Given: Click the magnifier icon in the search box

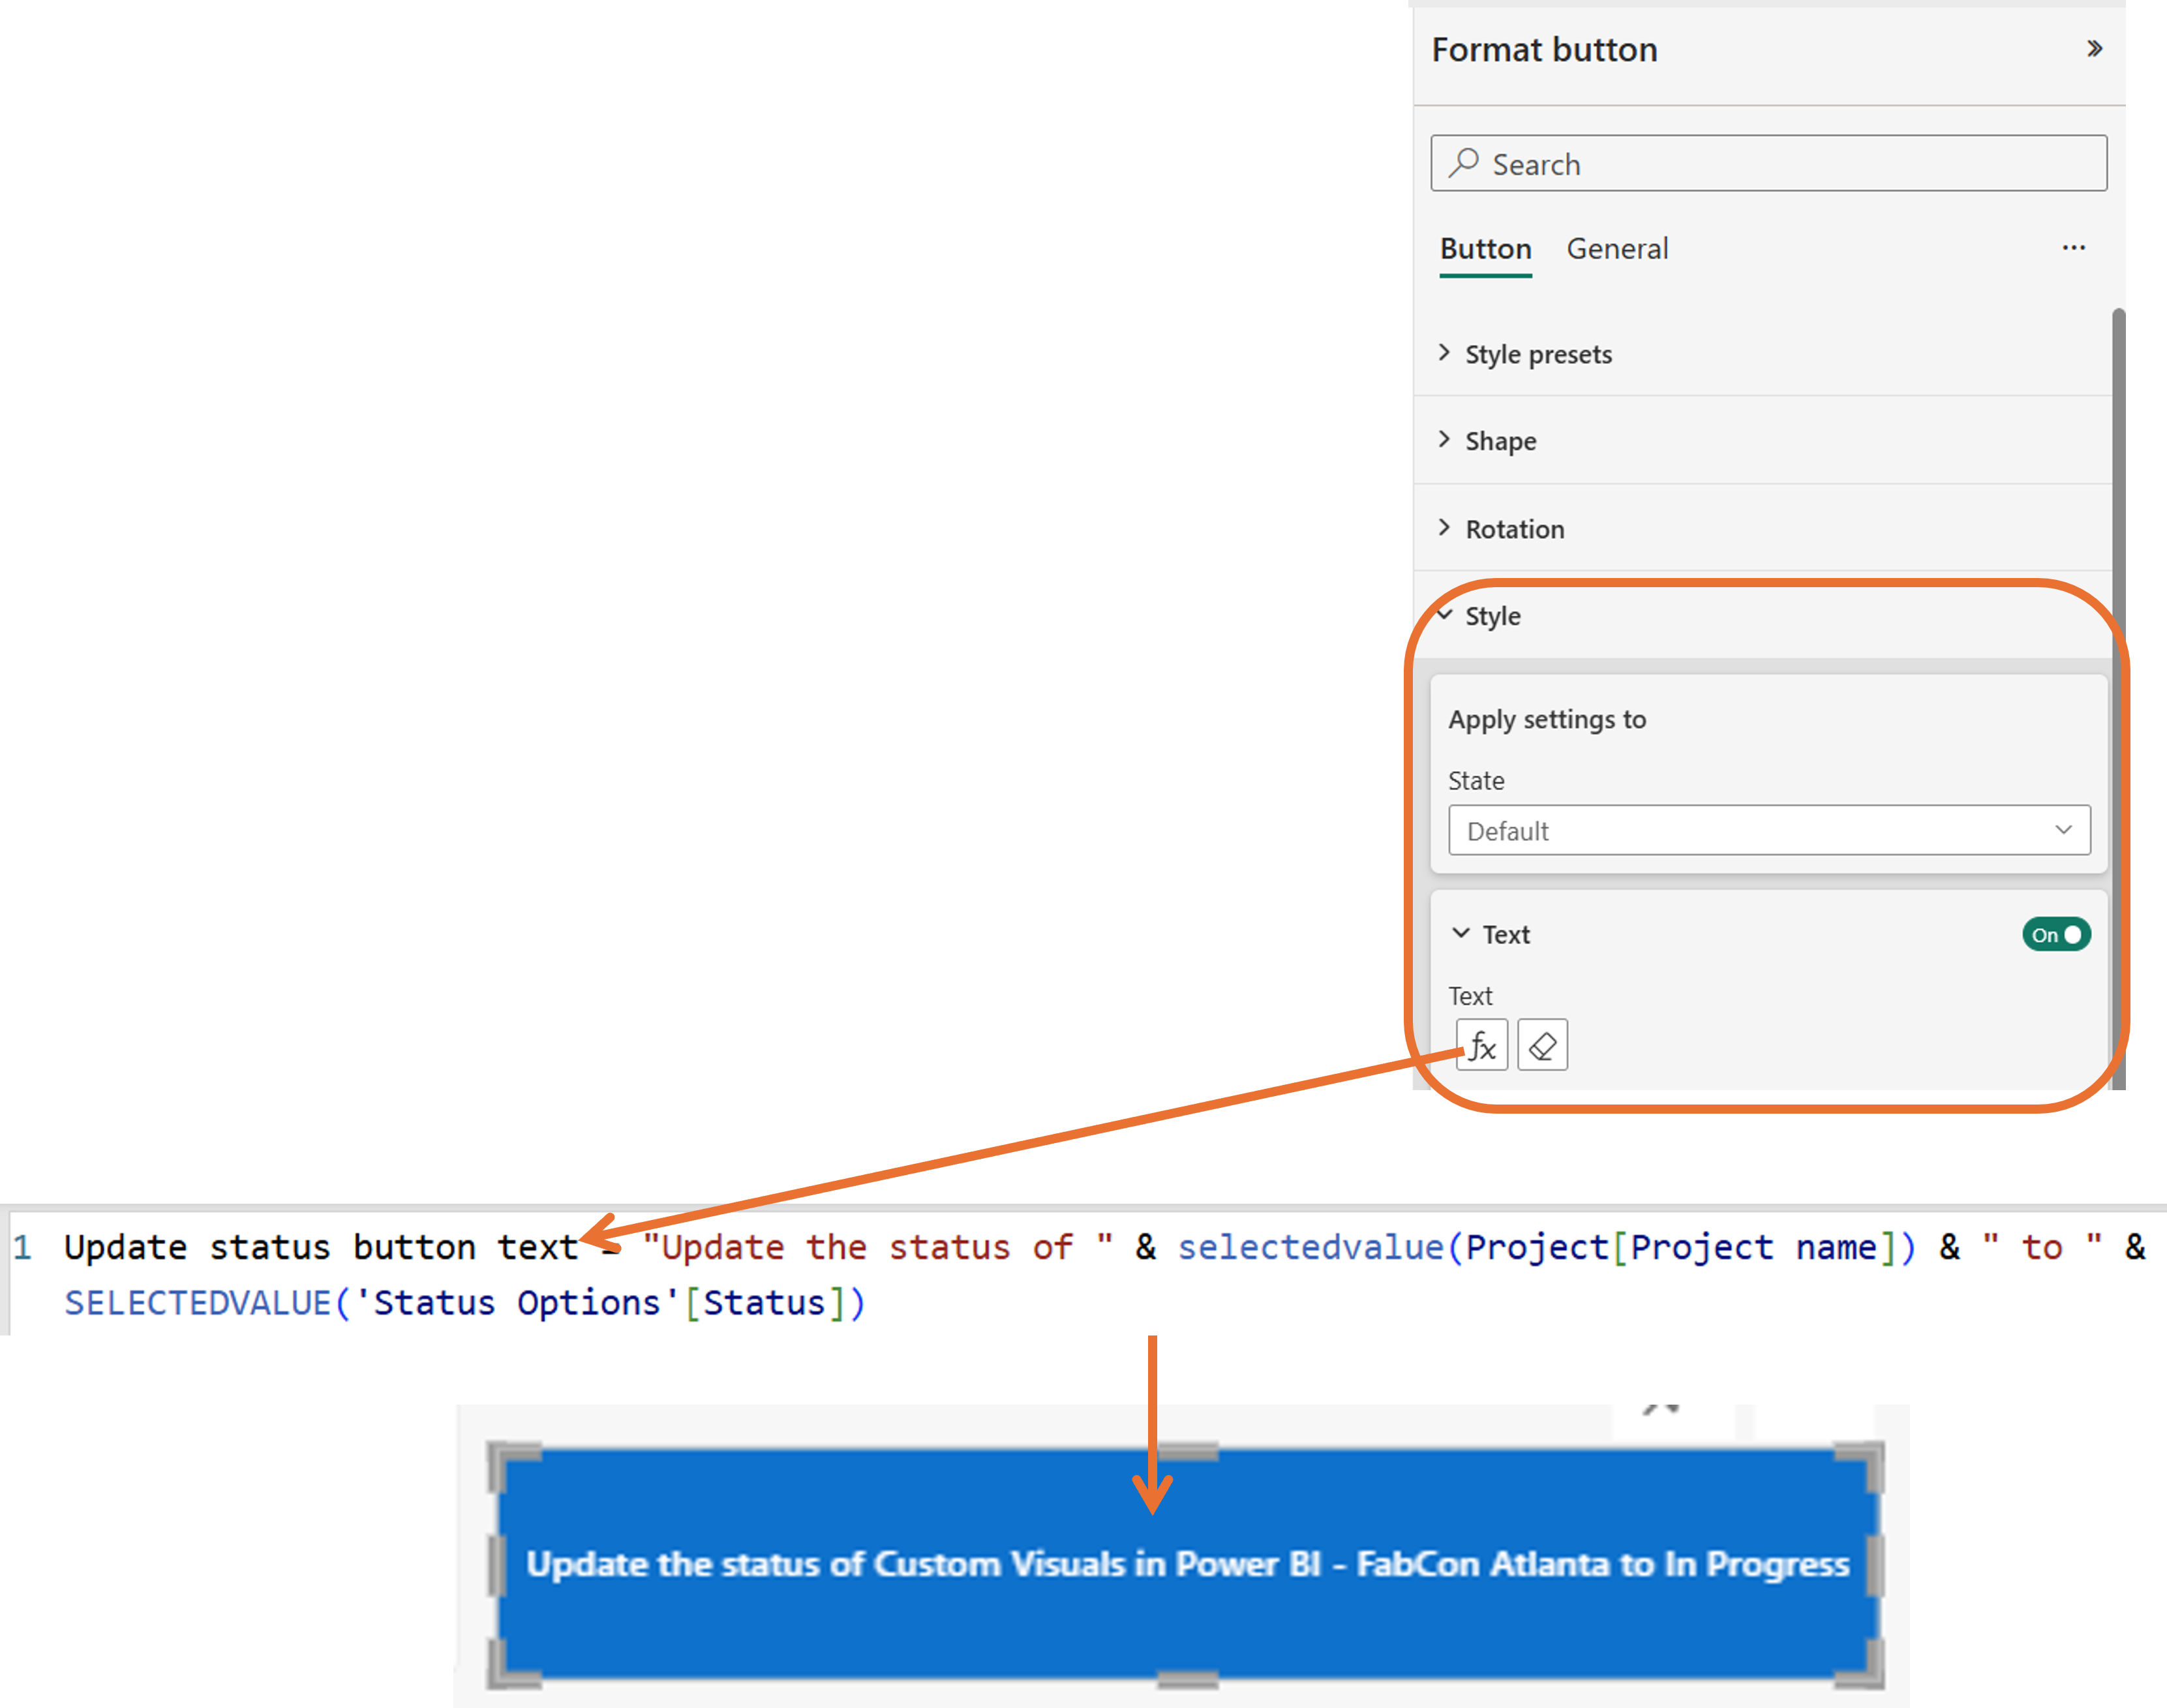Looking at the screenshot, I should pos(1464,163).
